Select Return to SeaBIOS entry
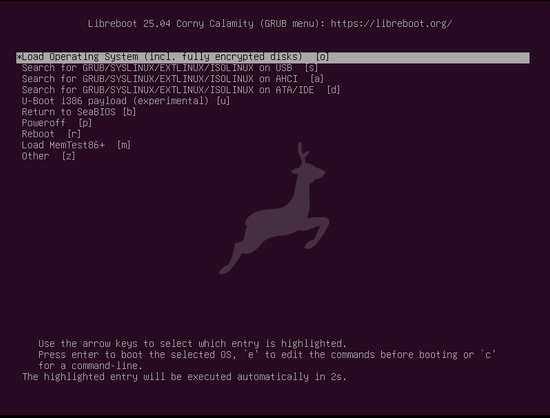The height and width of the screenshot is (418, 550). pos(79,112)
